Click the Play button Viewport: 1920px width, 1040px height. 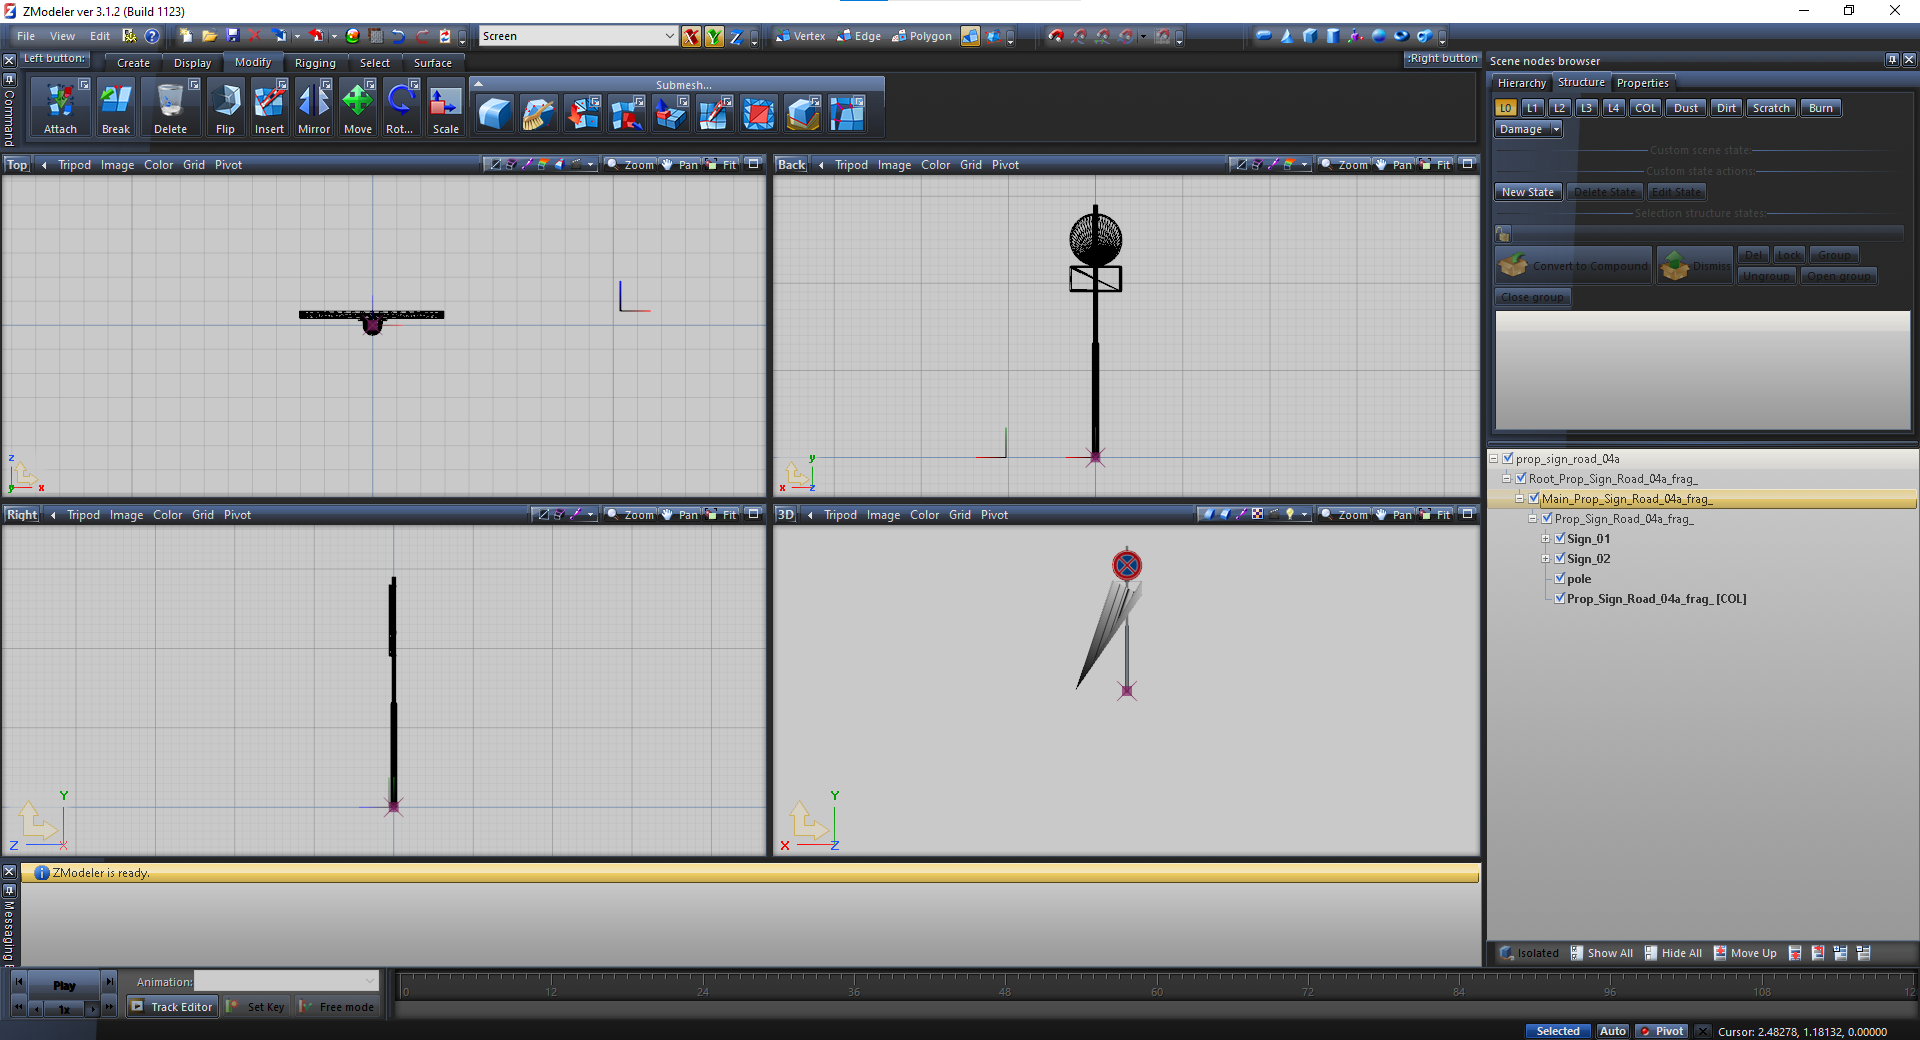coord(64,985)
